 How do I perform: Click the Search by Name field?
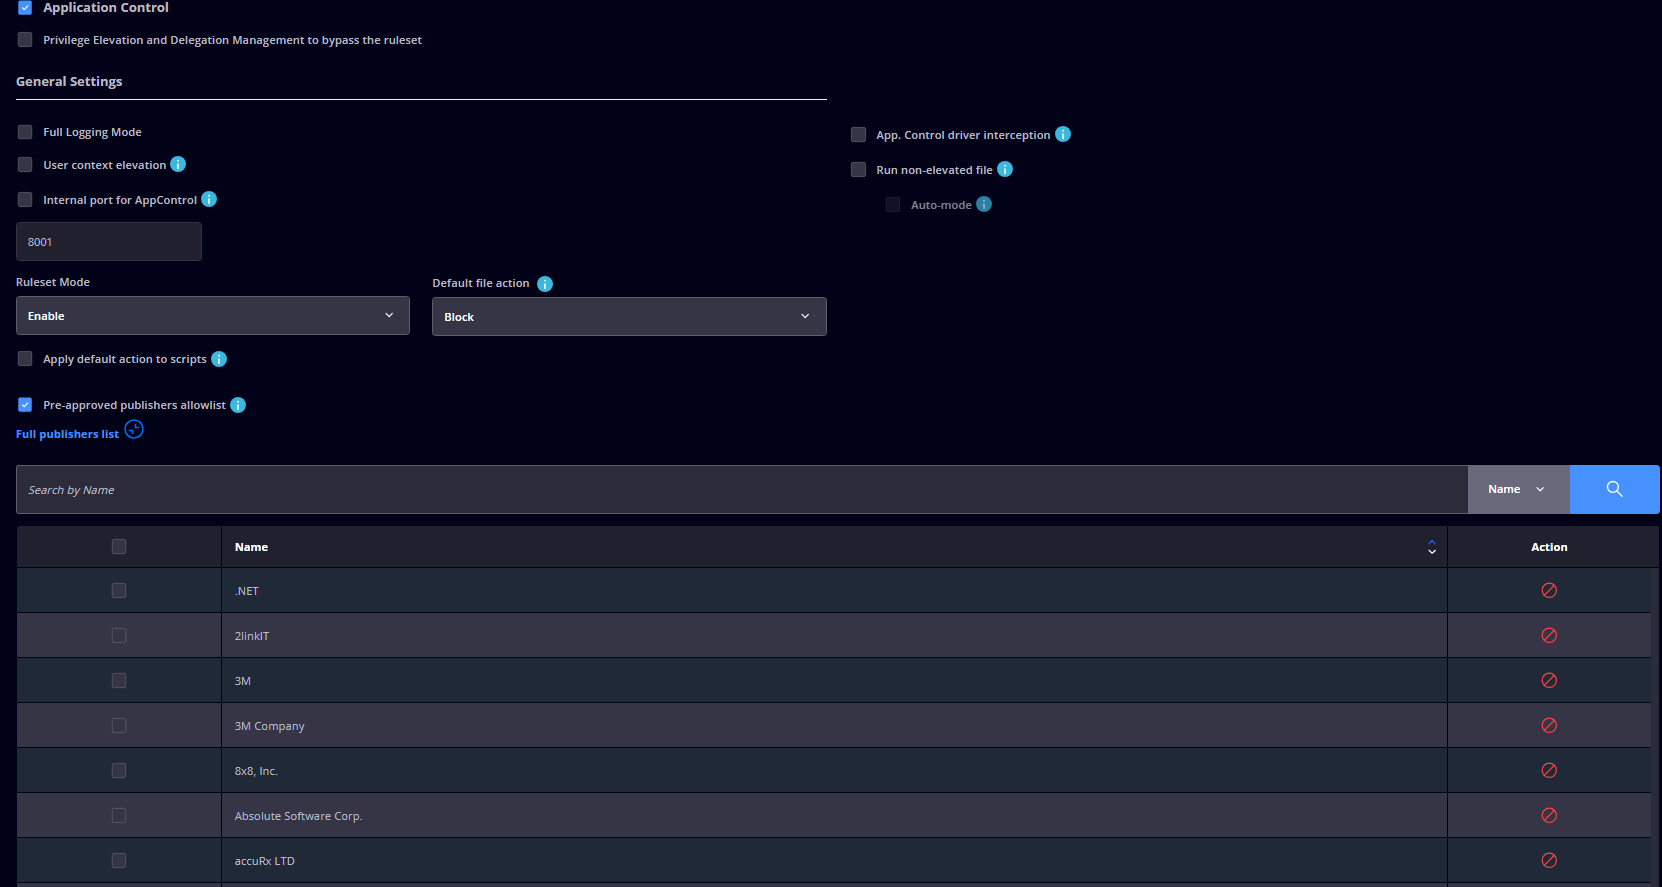[742, 489]
